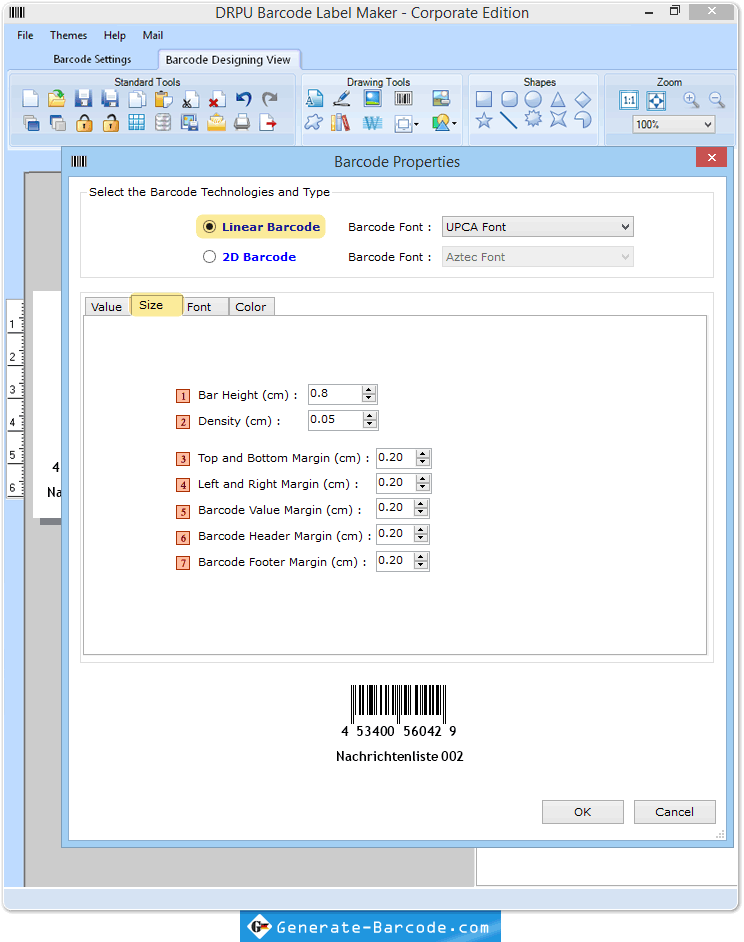Open the database icon in Standard Tools

tap(163, 123)
